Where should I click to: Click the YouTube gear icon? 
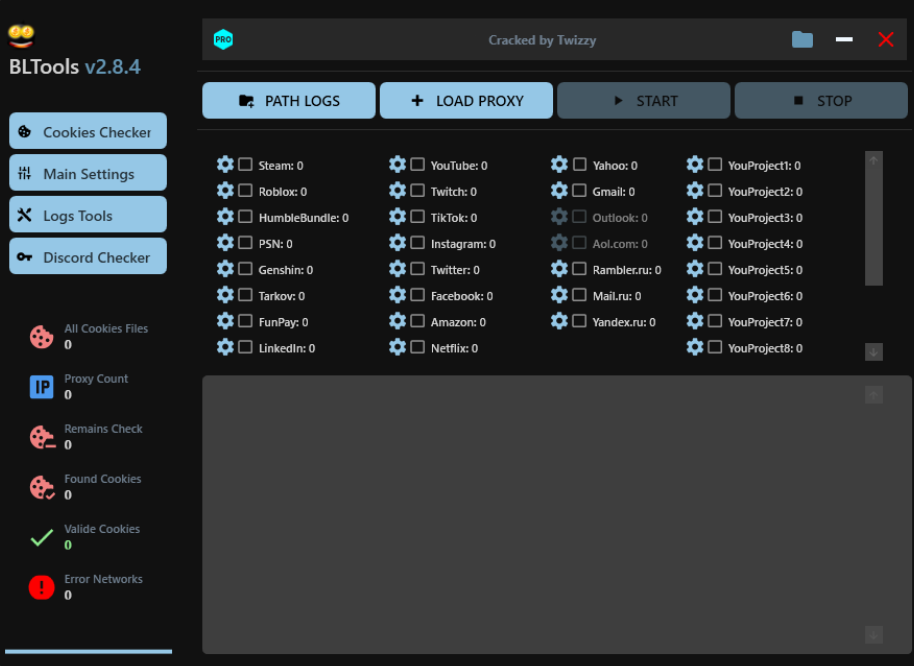[397, 164]
